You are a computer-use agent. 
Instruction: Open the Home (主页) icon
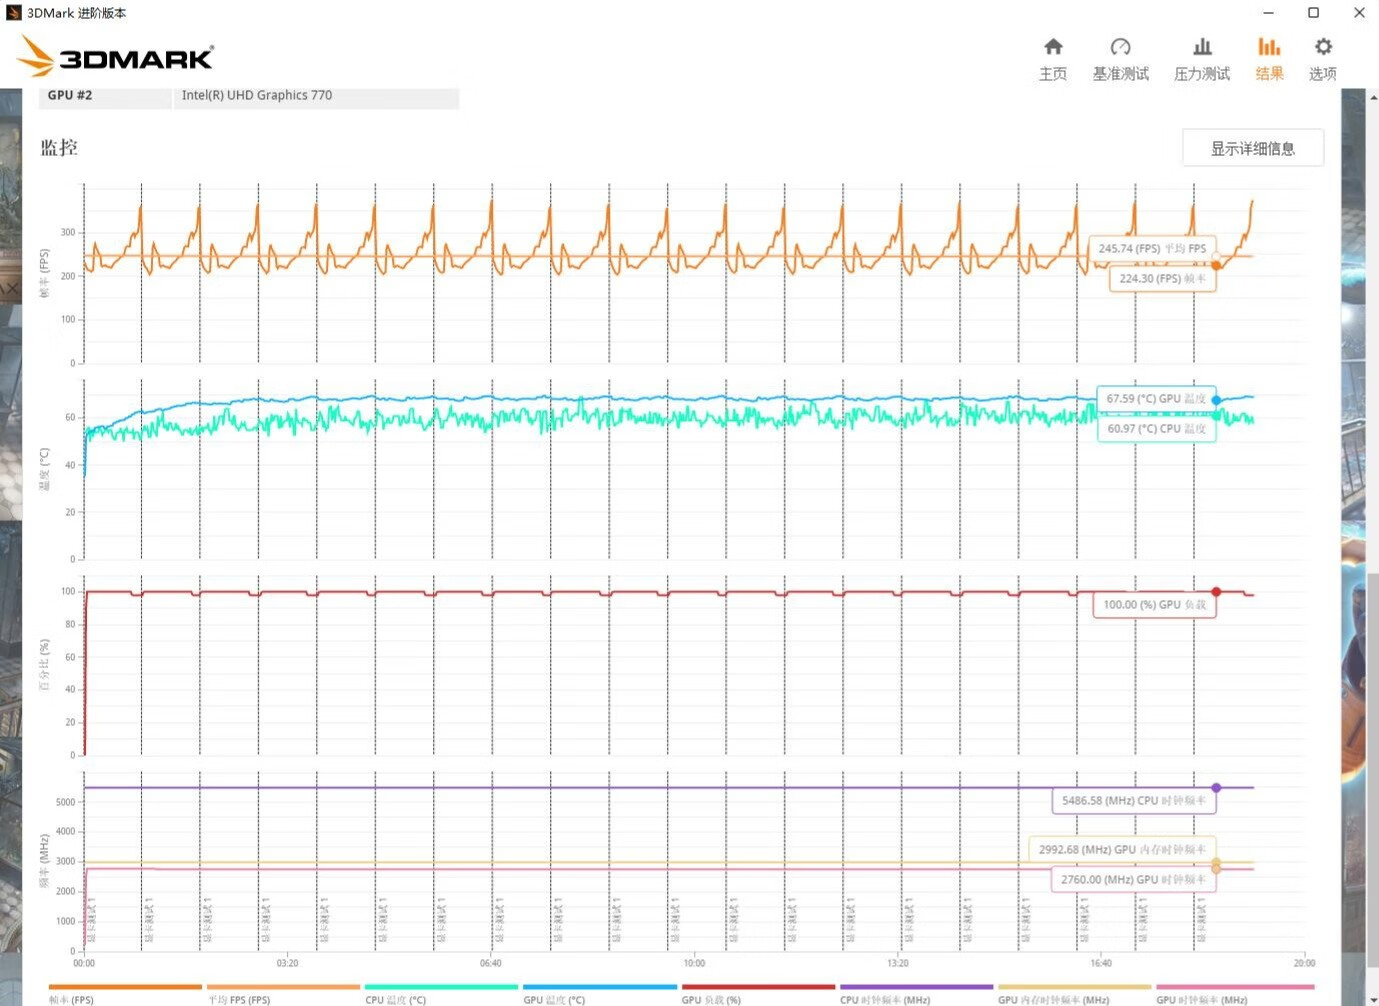[1053, 47]
